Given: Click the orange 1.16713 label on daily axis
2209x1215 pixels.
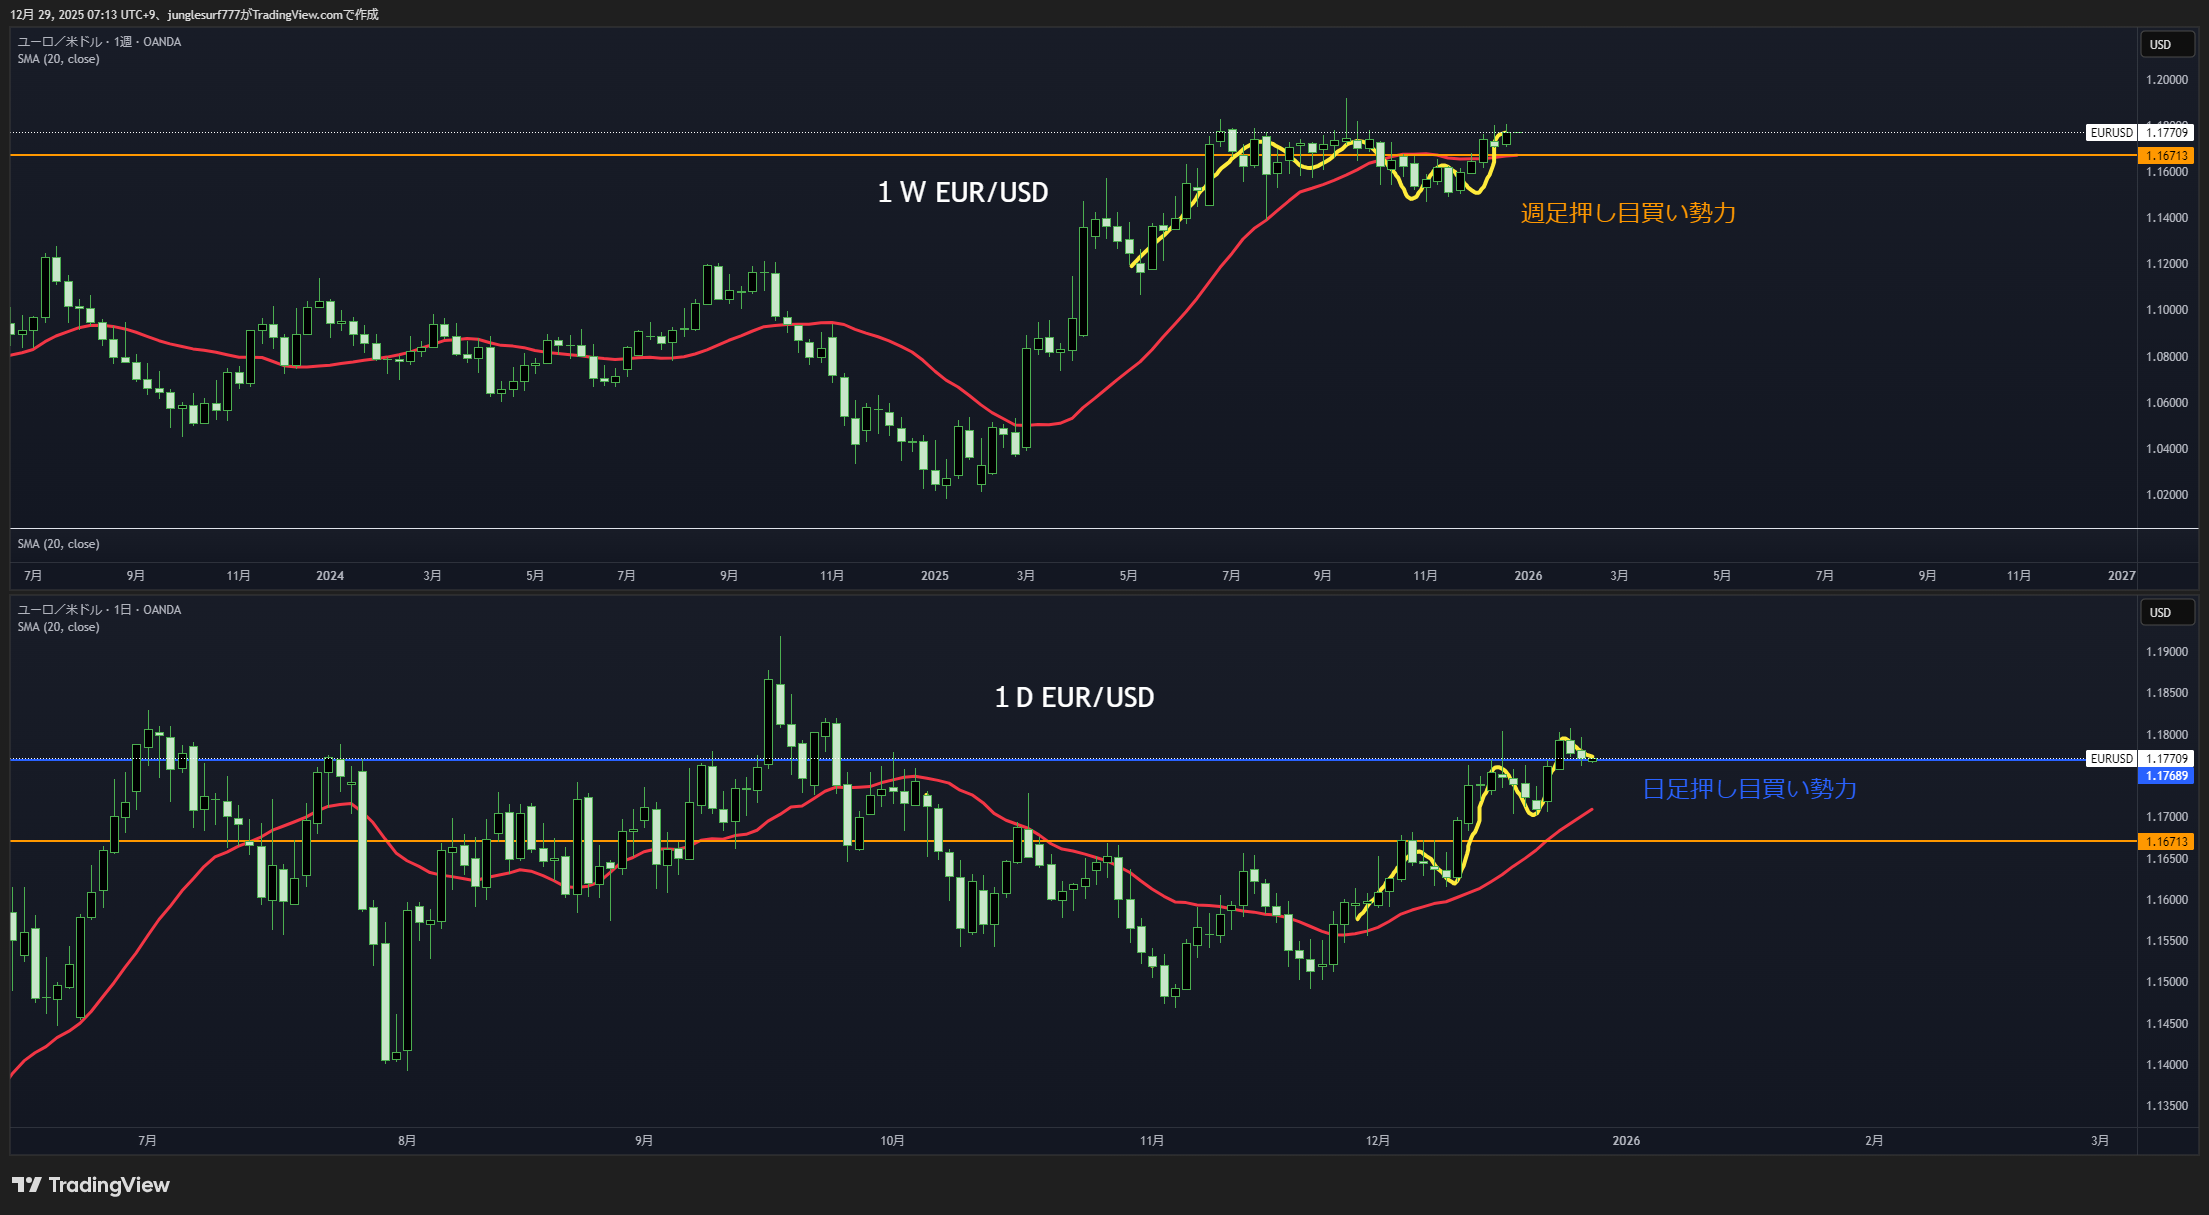Looking at the screenshot, I should pyautogui.click(x=2166, y=842).
